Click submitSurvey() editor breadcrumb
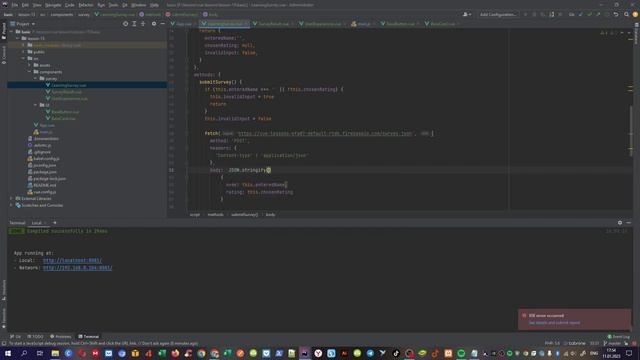This screenshot has height=360, width=640. click(x=244, y=215)
